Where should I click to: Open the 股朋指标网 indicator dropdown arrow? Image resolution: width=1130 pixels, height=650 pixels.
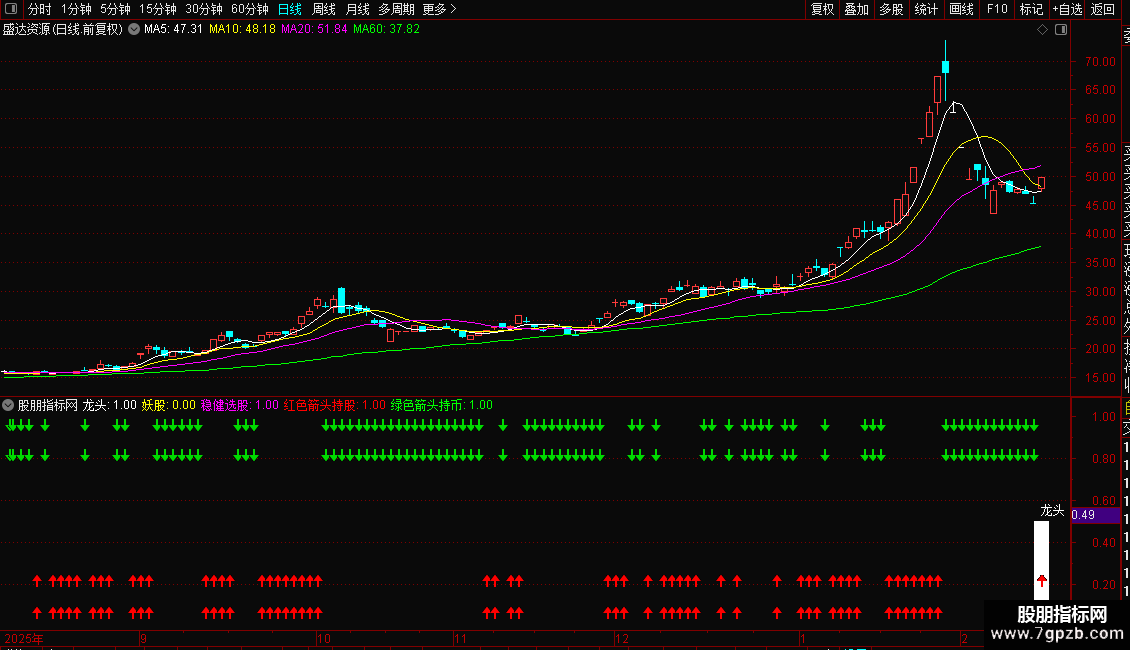(x=9, y=406)
